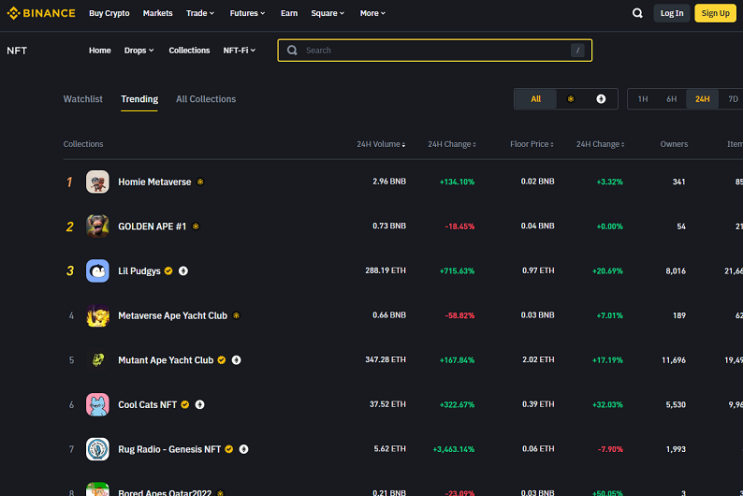The width and height of the screenshot is (743, 496).
Task: Click the Metaverse Ape Yacht Club avatar
Action: (98, 316)
